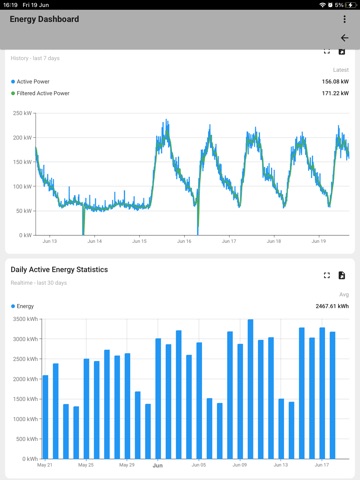The image size is (360, 480).
Task: Expand the power history chart to fullscreen
Action: 327,52
